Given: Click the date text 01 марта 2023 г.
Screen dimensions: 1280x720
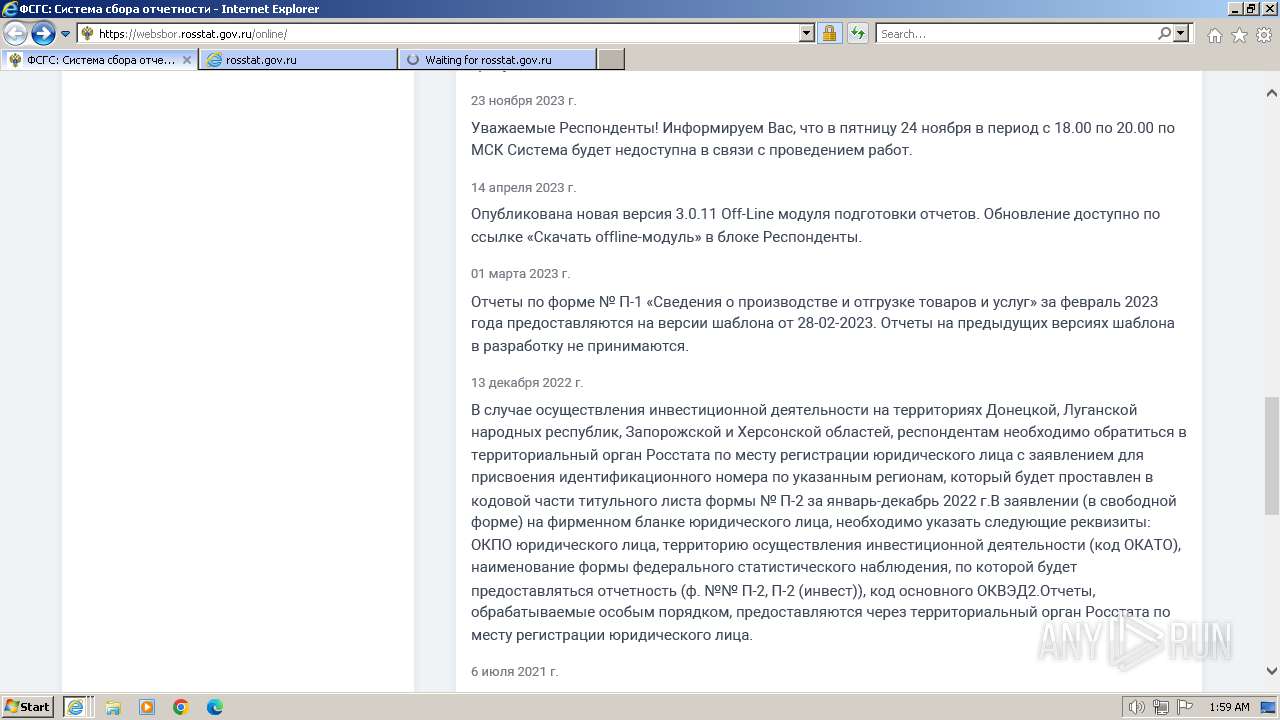Looking at the screenshot, I should point(520,274).
